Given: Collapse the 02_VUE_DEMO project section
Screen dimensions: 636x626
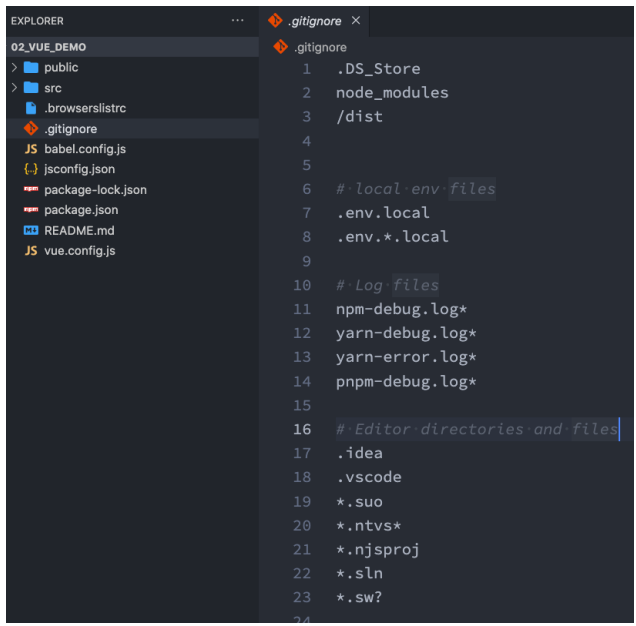Looking at the screenshot, I should [48, 47].
